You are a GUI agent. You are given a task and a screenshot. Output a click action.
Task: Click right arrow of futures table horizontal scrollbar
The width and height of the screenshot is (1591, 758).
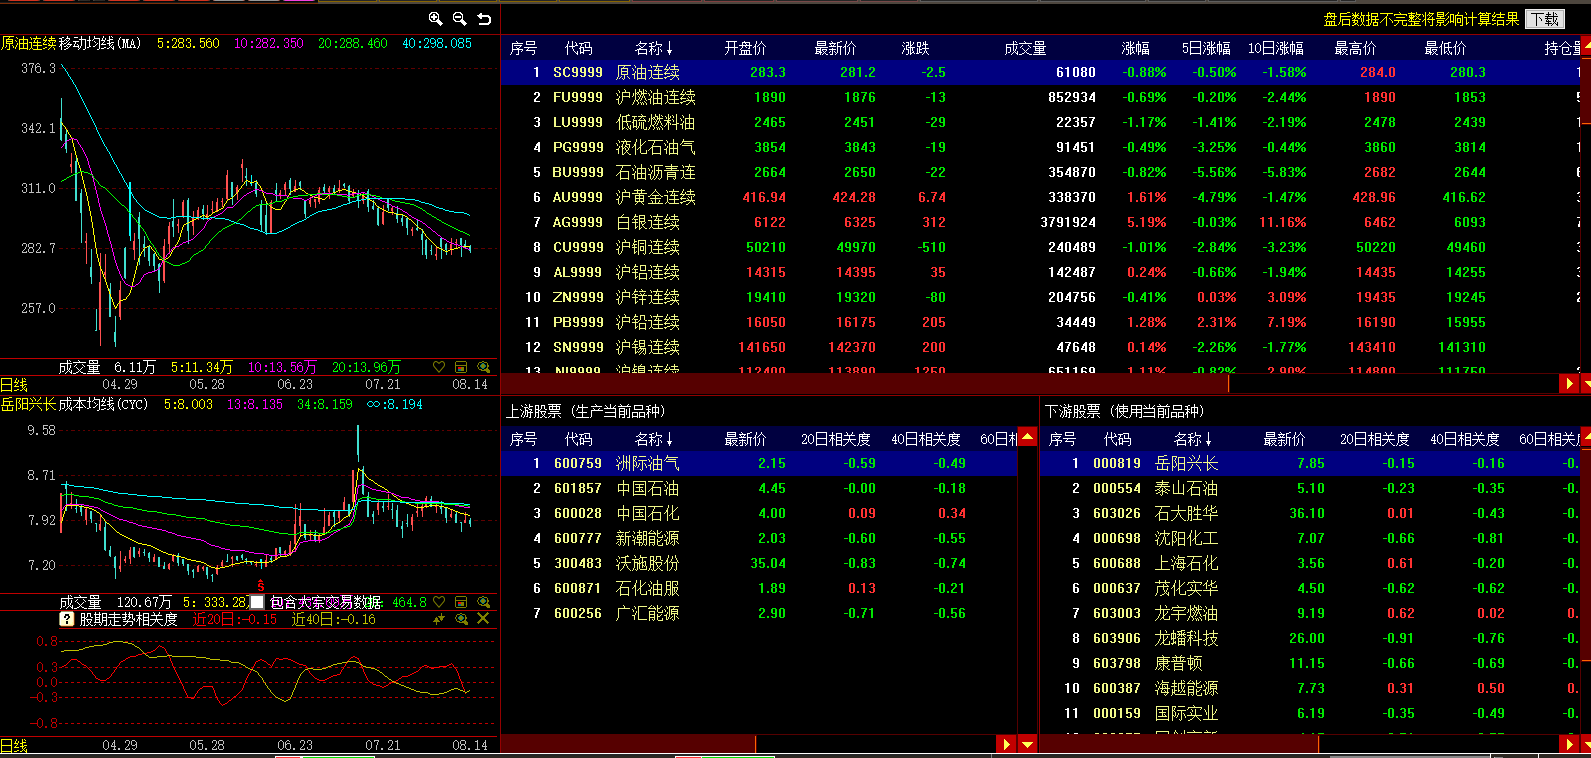(1569, 383)
